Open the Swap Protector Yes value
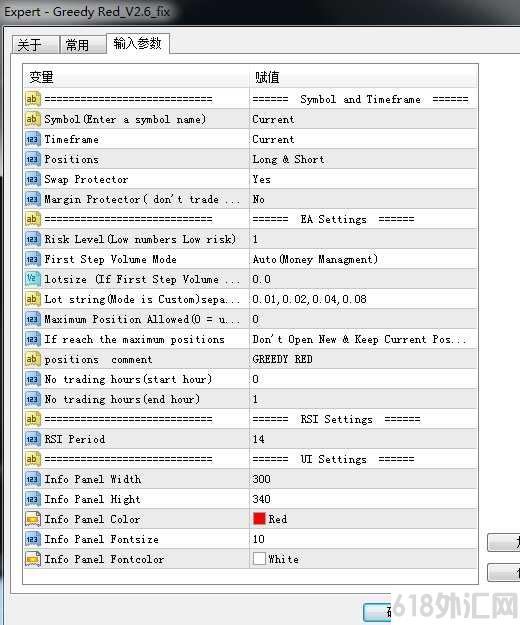520x625 pixels. click(363, 179)
